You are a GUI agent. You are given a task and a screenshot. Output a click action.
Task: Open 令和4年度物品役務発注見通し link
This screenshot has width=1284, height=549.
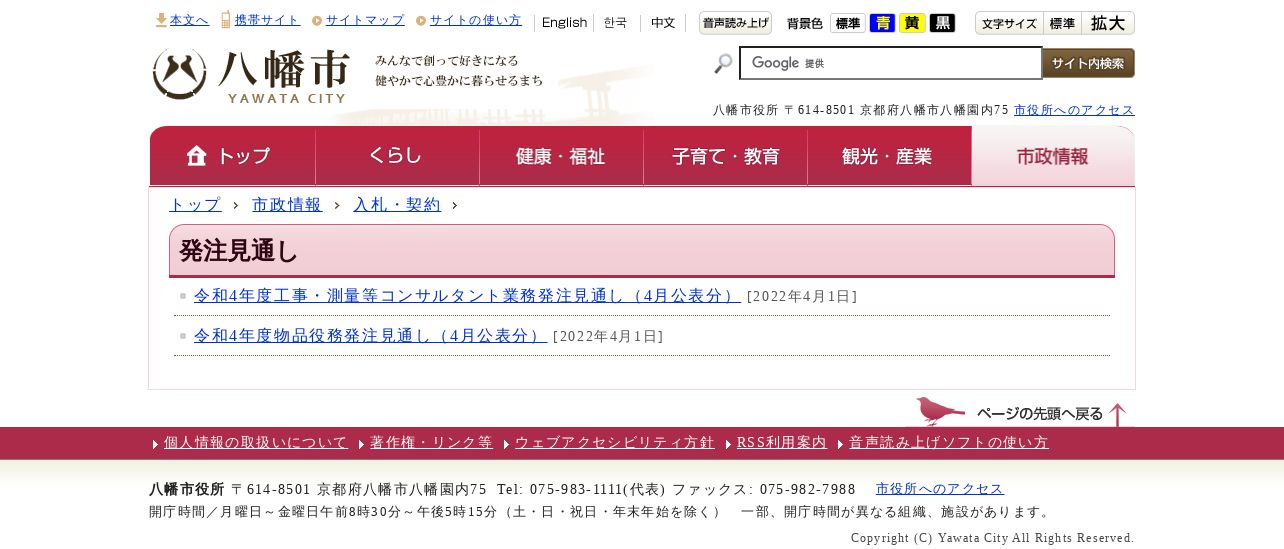[370, 336]
